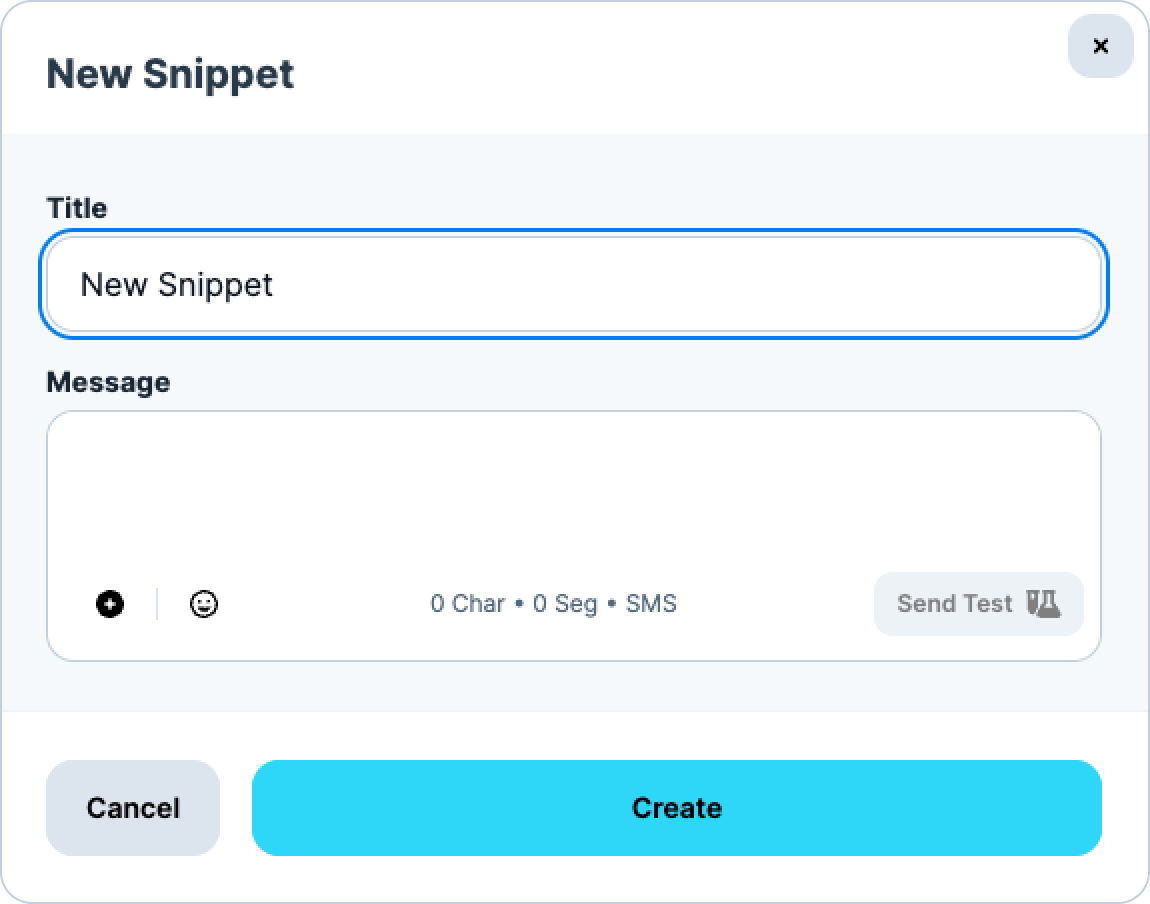Click the plus icon to insert content
The width and height of the screenshot is (1150, 904).
(110, 604)
